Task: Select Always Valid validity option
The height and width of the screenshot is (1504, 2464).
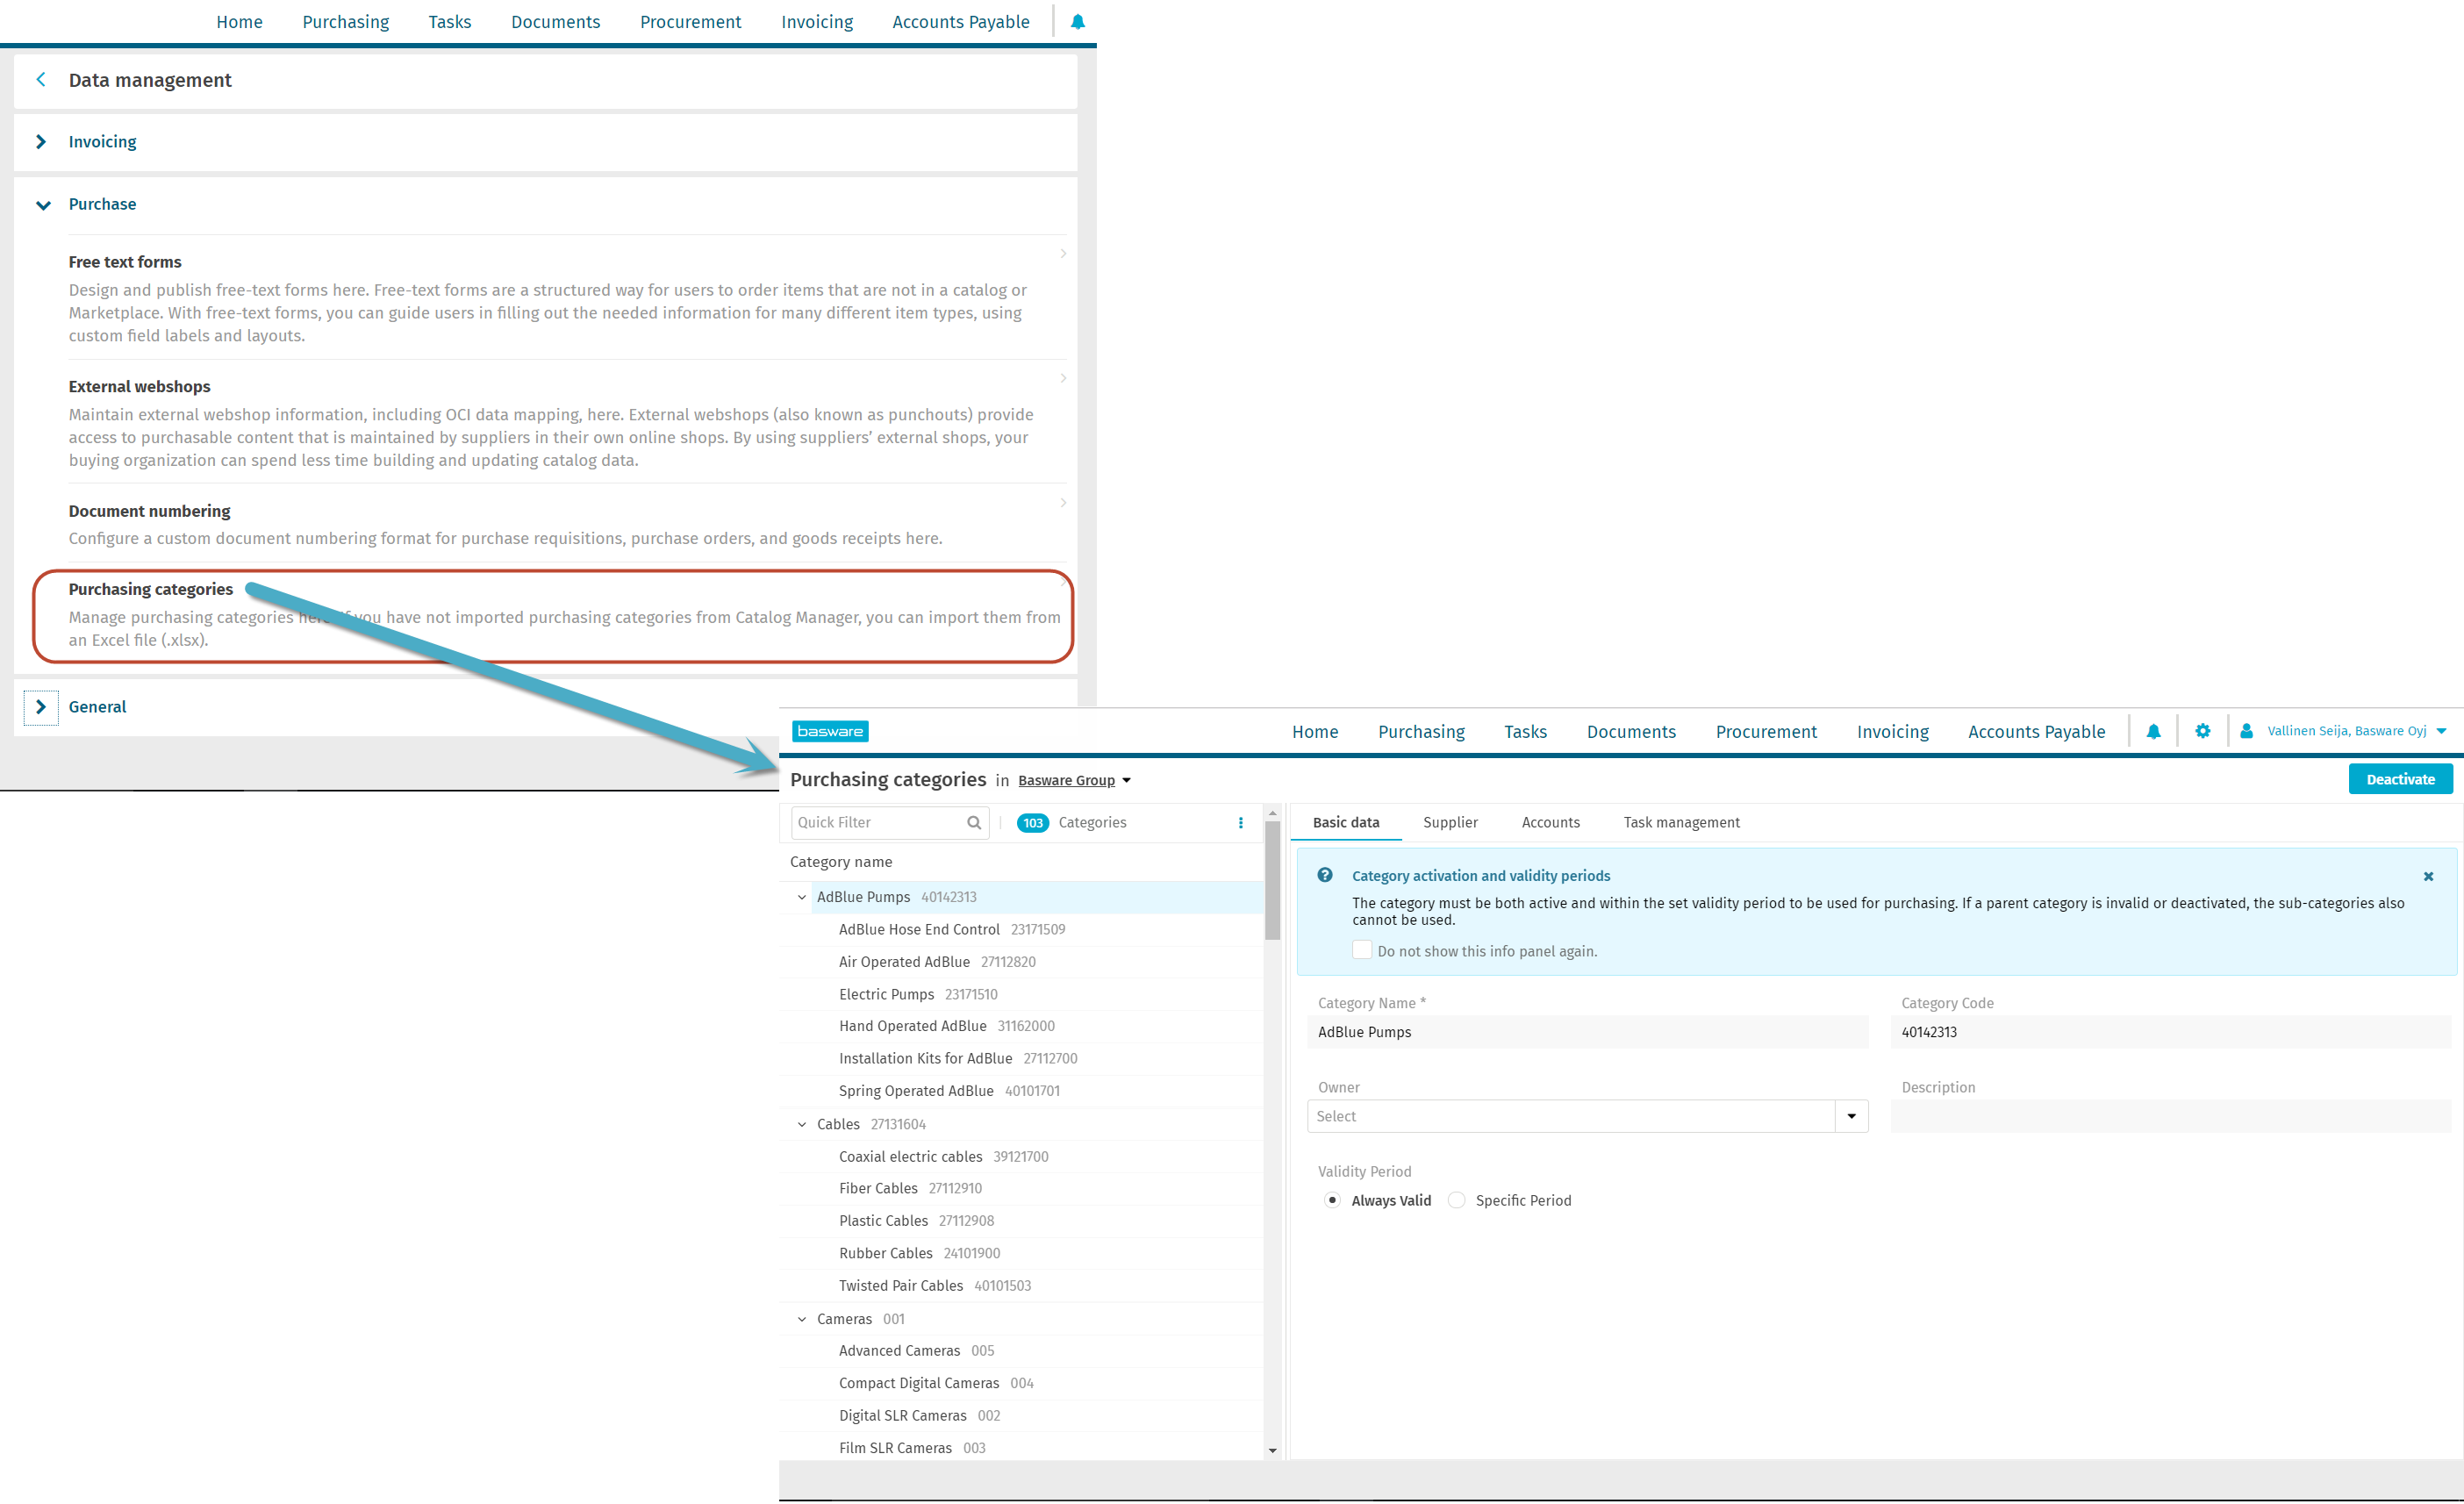Action: click(1332, 1200)
